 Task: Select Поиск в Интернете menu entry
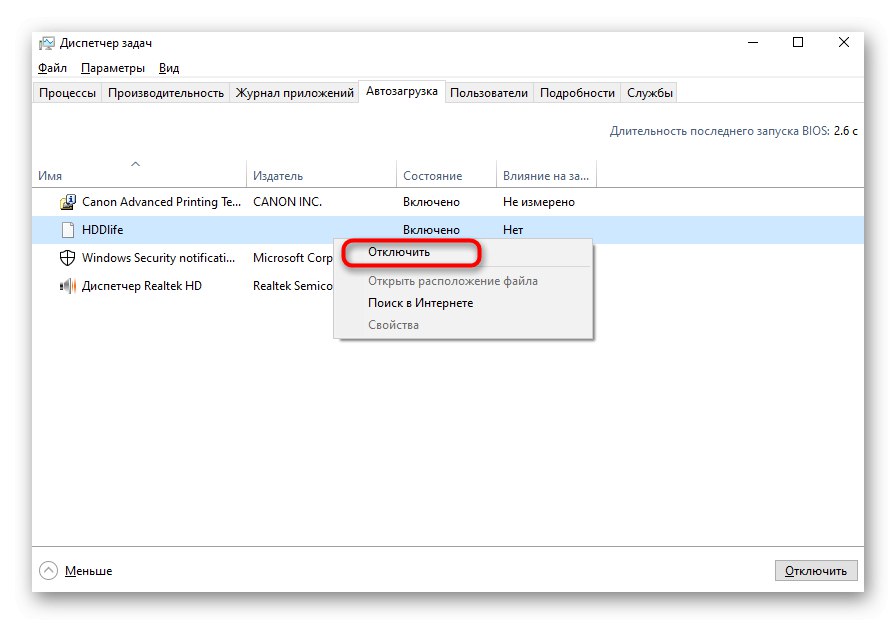[x=463, y=303]
